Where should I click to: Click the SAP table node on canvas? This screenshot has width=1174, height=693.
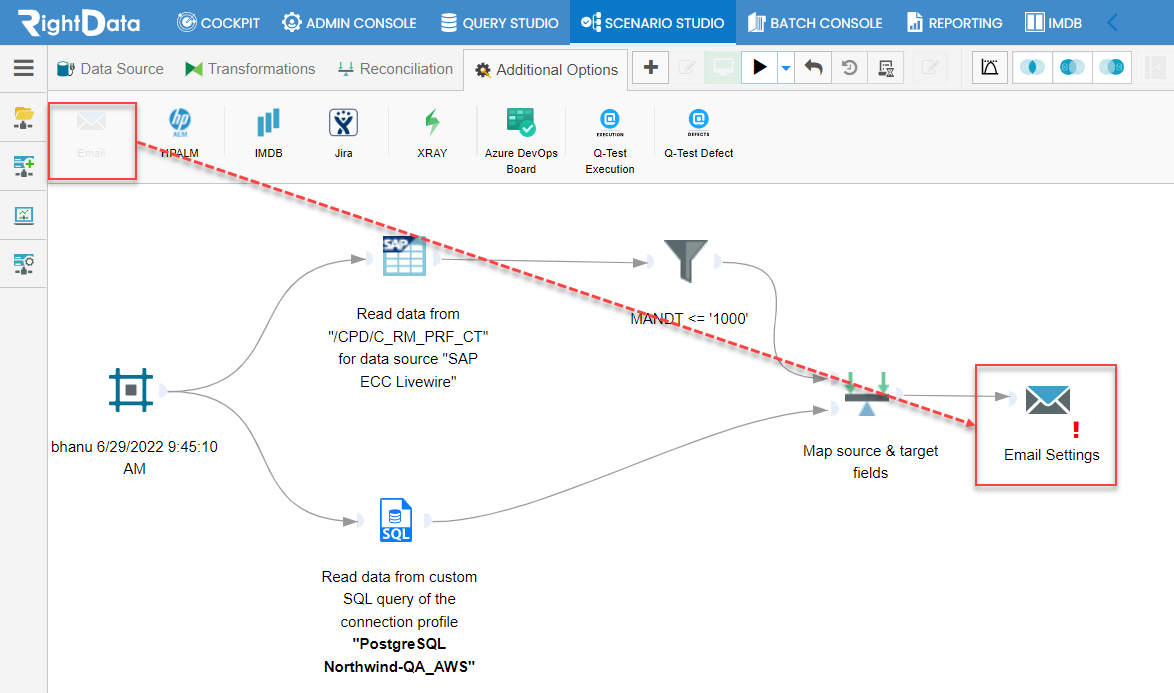coord(404,256)
